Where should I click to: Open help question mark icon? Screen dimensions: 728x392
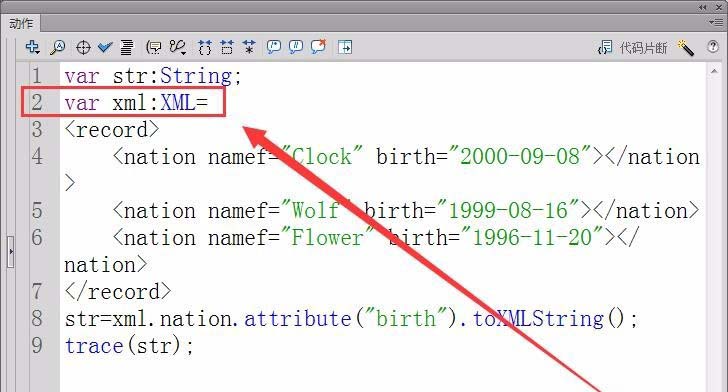pyautogui.click(x=713, y=47)
